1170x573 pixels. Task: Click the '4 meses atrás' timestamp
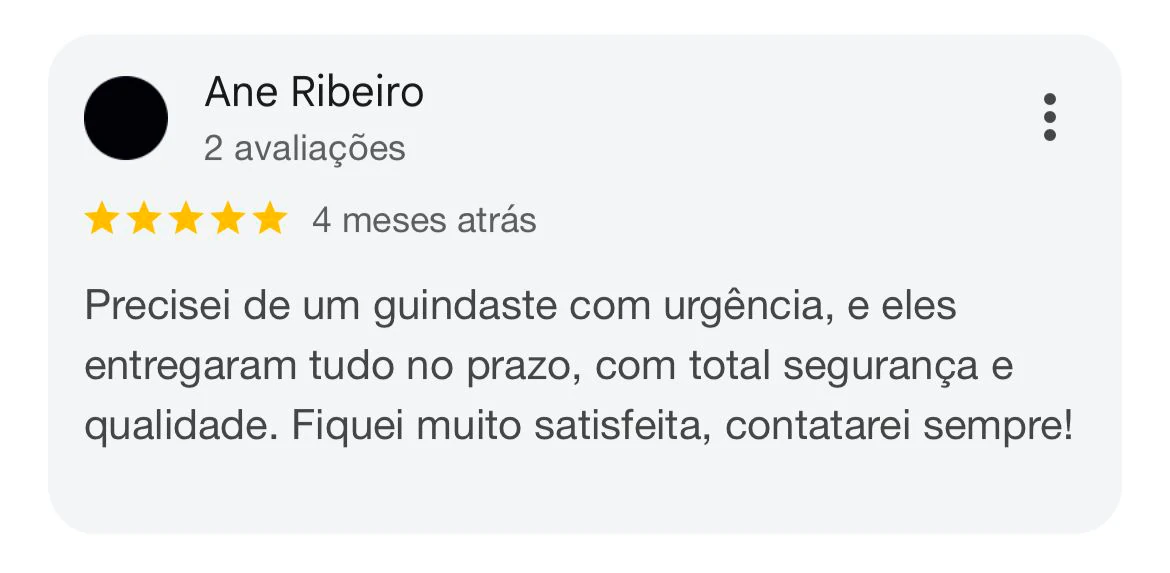424,220
